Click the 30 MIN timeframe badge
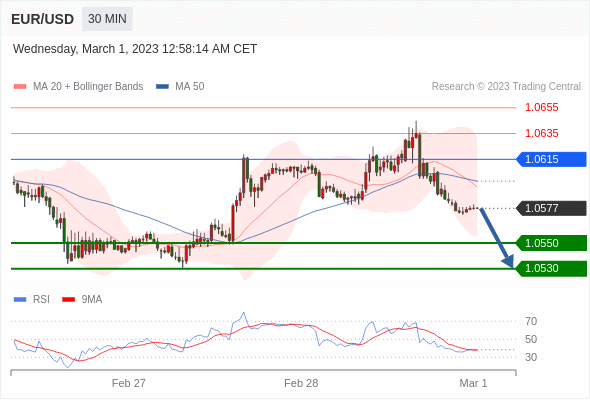Screen dimensions: 590x400 click(x=107, y=19)
